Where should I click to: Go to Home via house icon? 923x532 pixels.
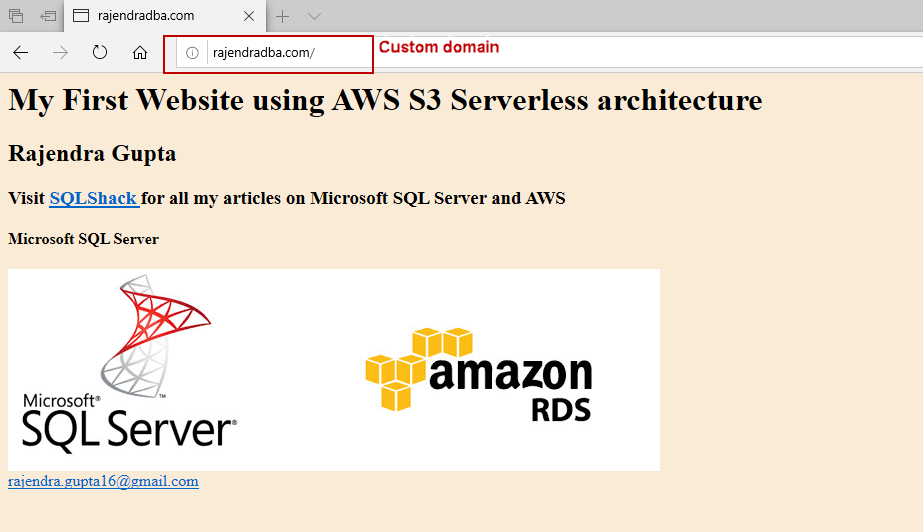(140, 53)
